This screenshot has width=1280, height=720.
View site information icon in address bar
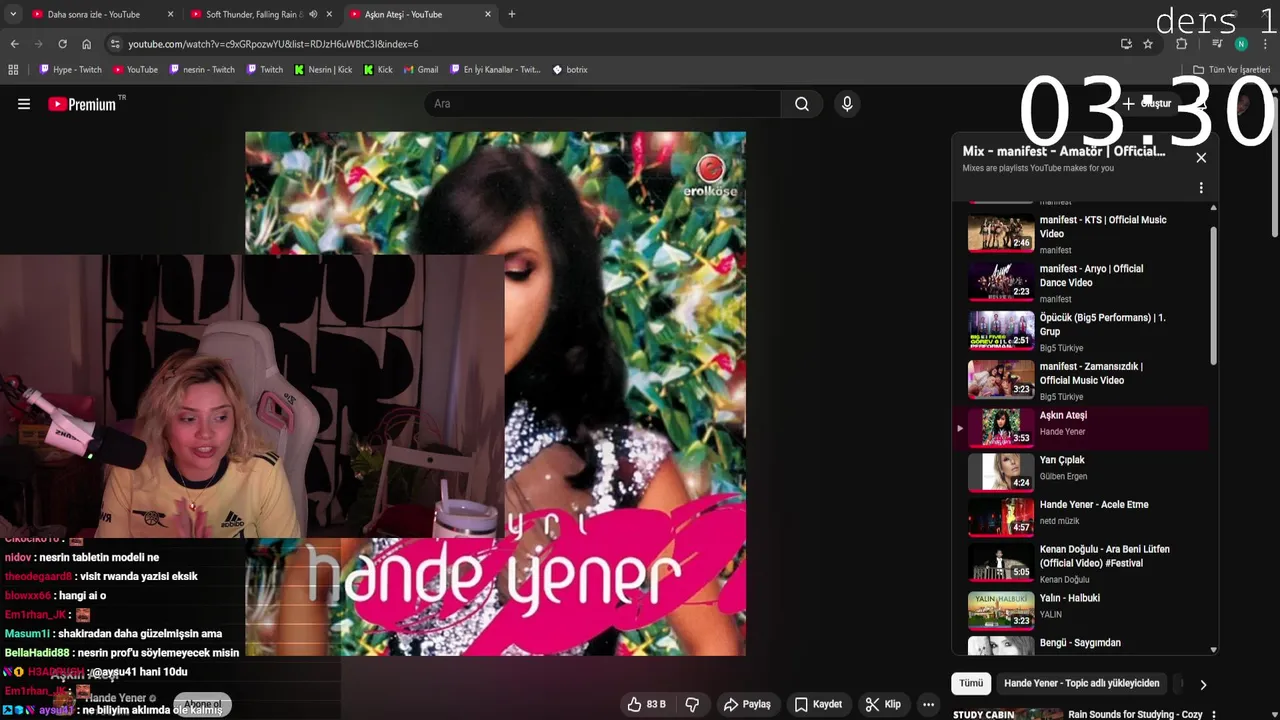[115, 44]
